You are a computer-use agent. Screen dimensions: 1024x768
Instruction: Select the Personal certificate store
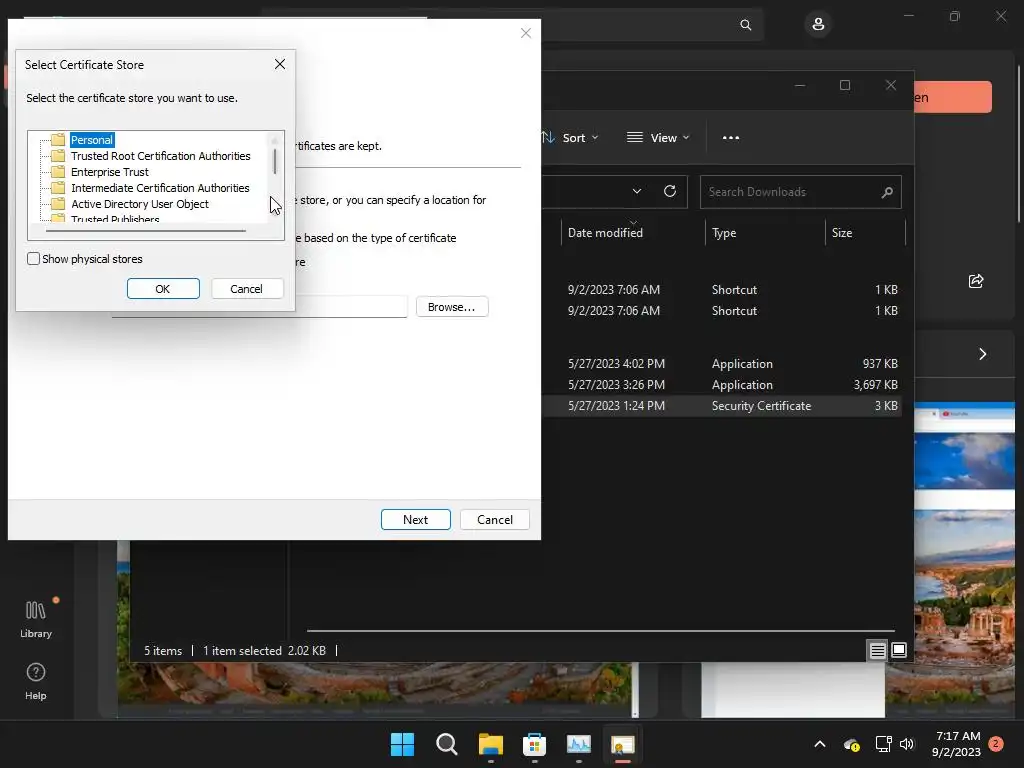pos(91,140)
